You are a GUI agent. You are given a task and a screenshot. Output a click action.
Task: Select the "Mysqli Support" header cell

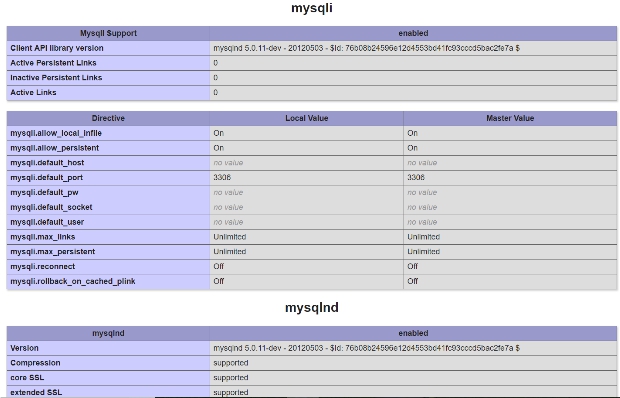click(x=108, y=33)
